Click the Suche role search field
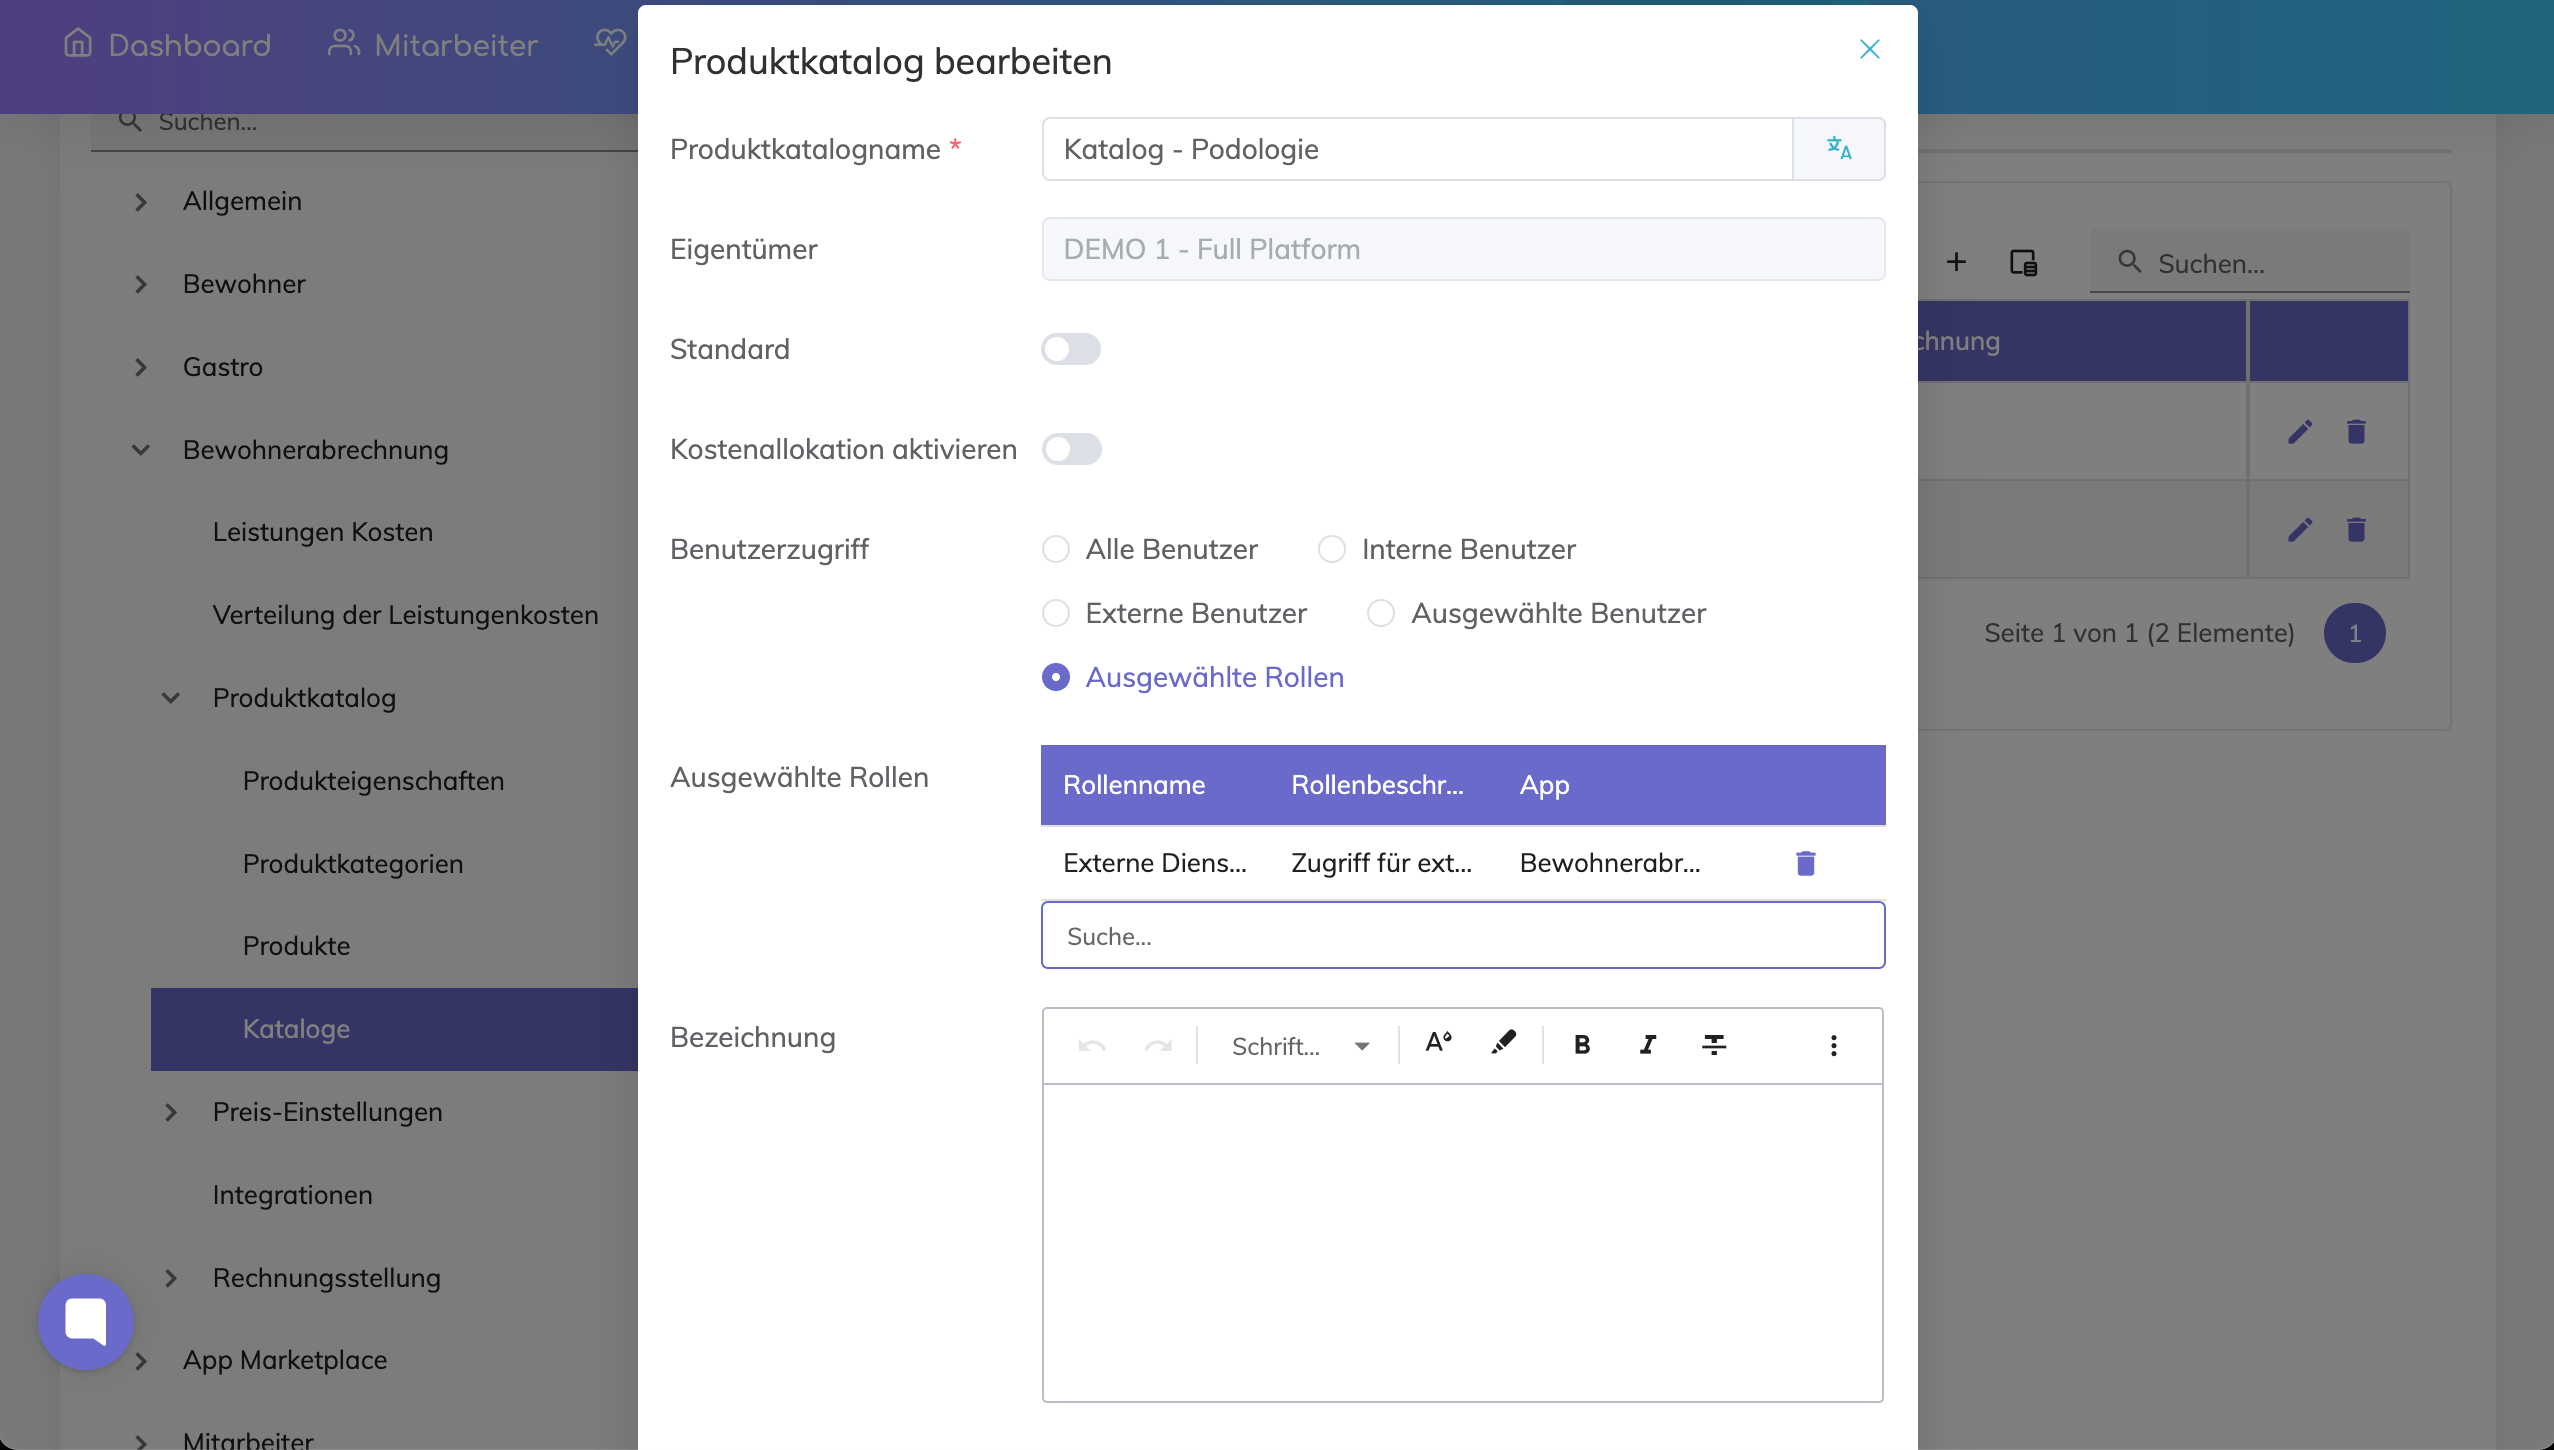This screenshot has height=1450, width=2554. tap(1462, 936)
